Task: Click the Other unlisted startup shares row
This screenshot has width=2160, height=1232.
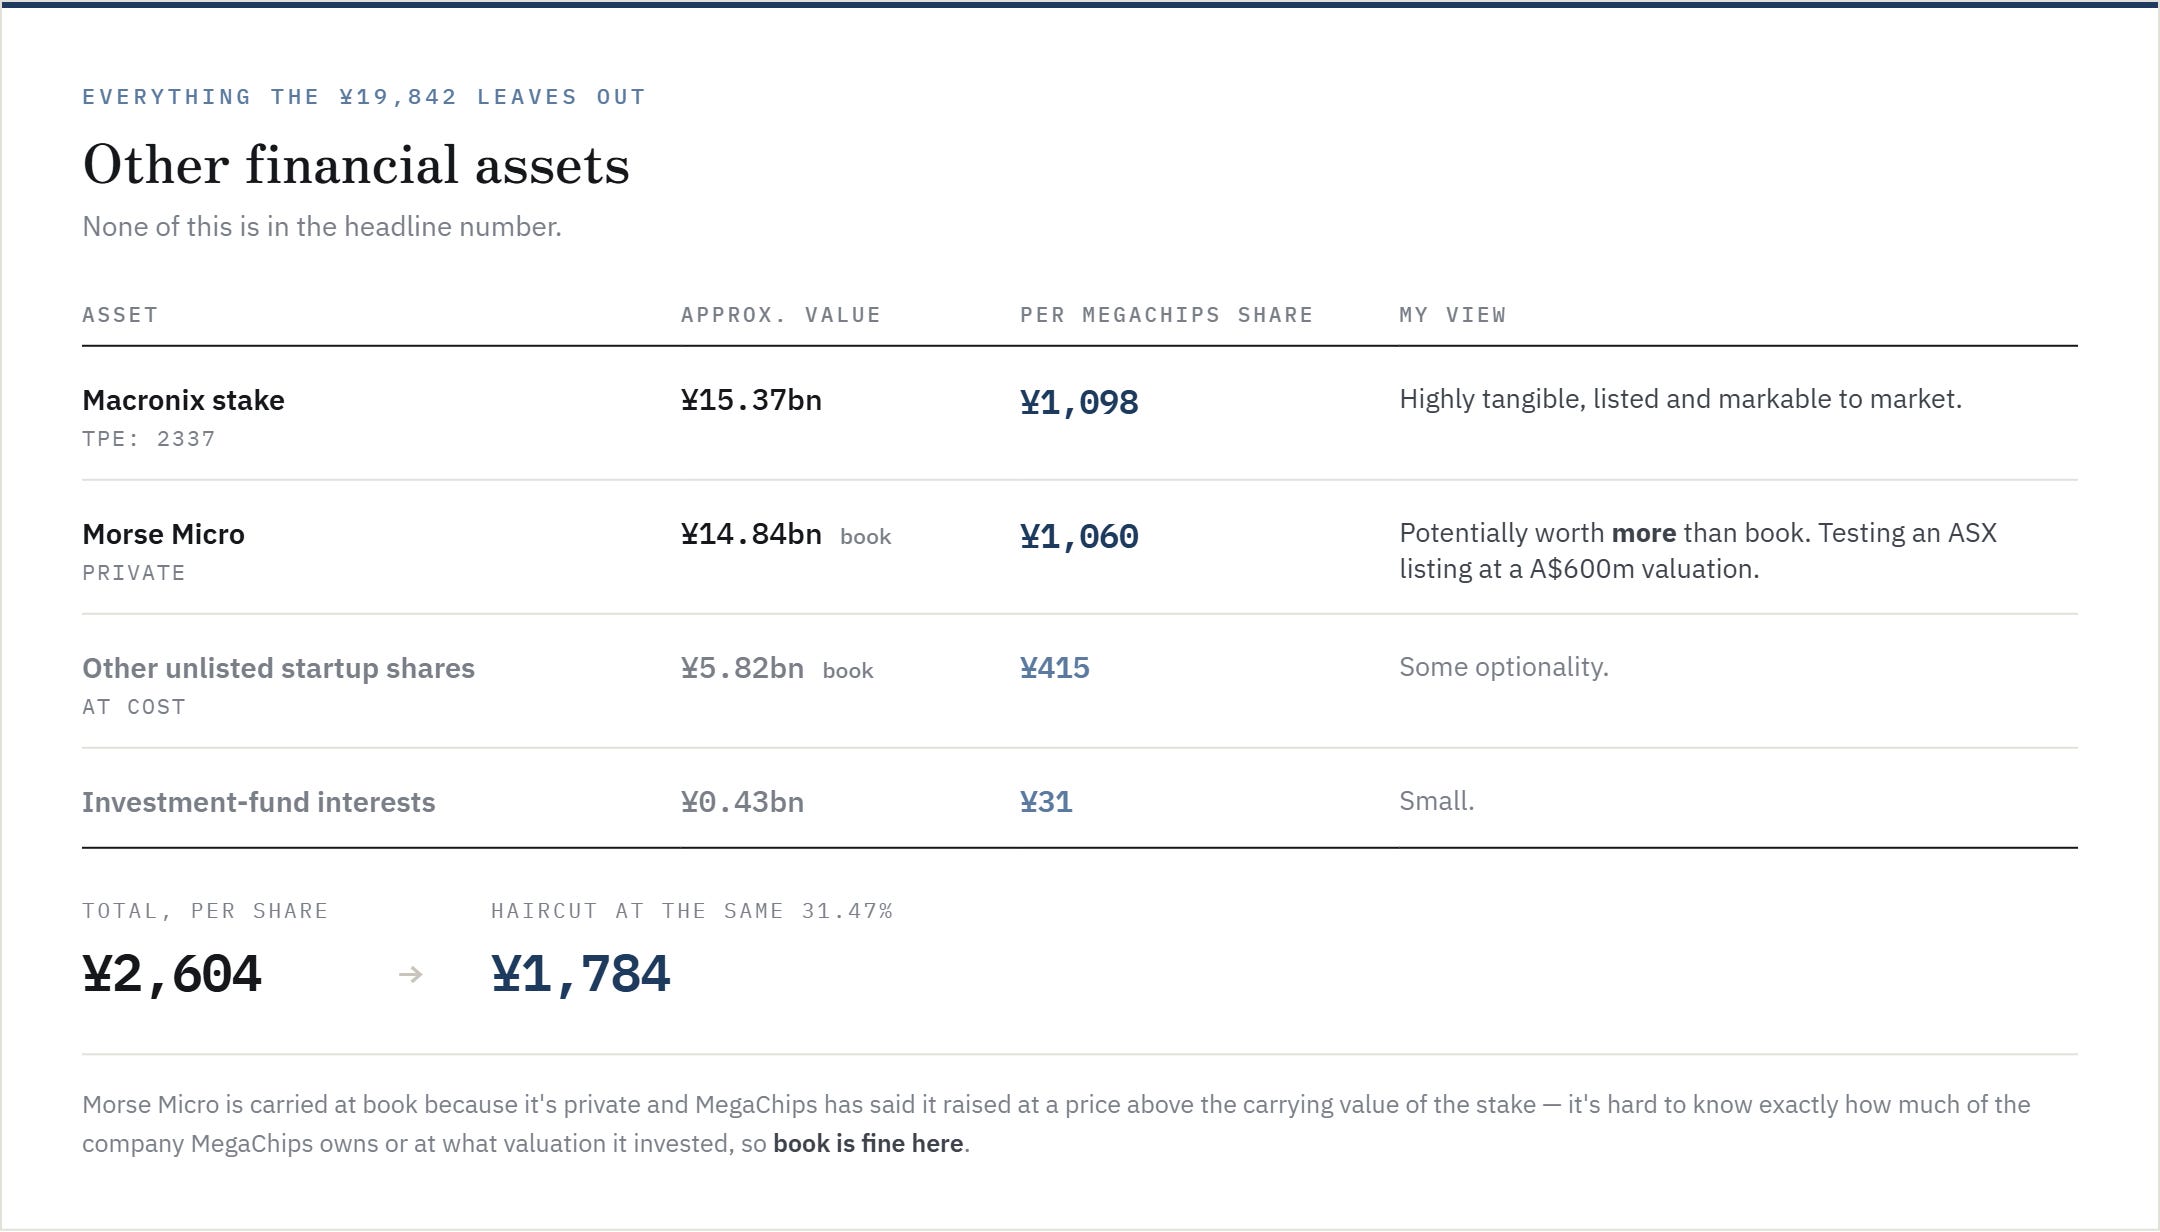Action: (1080, 681)
